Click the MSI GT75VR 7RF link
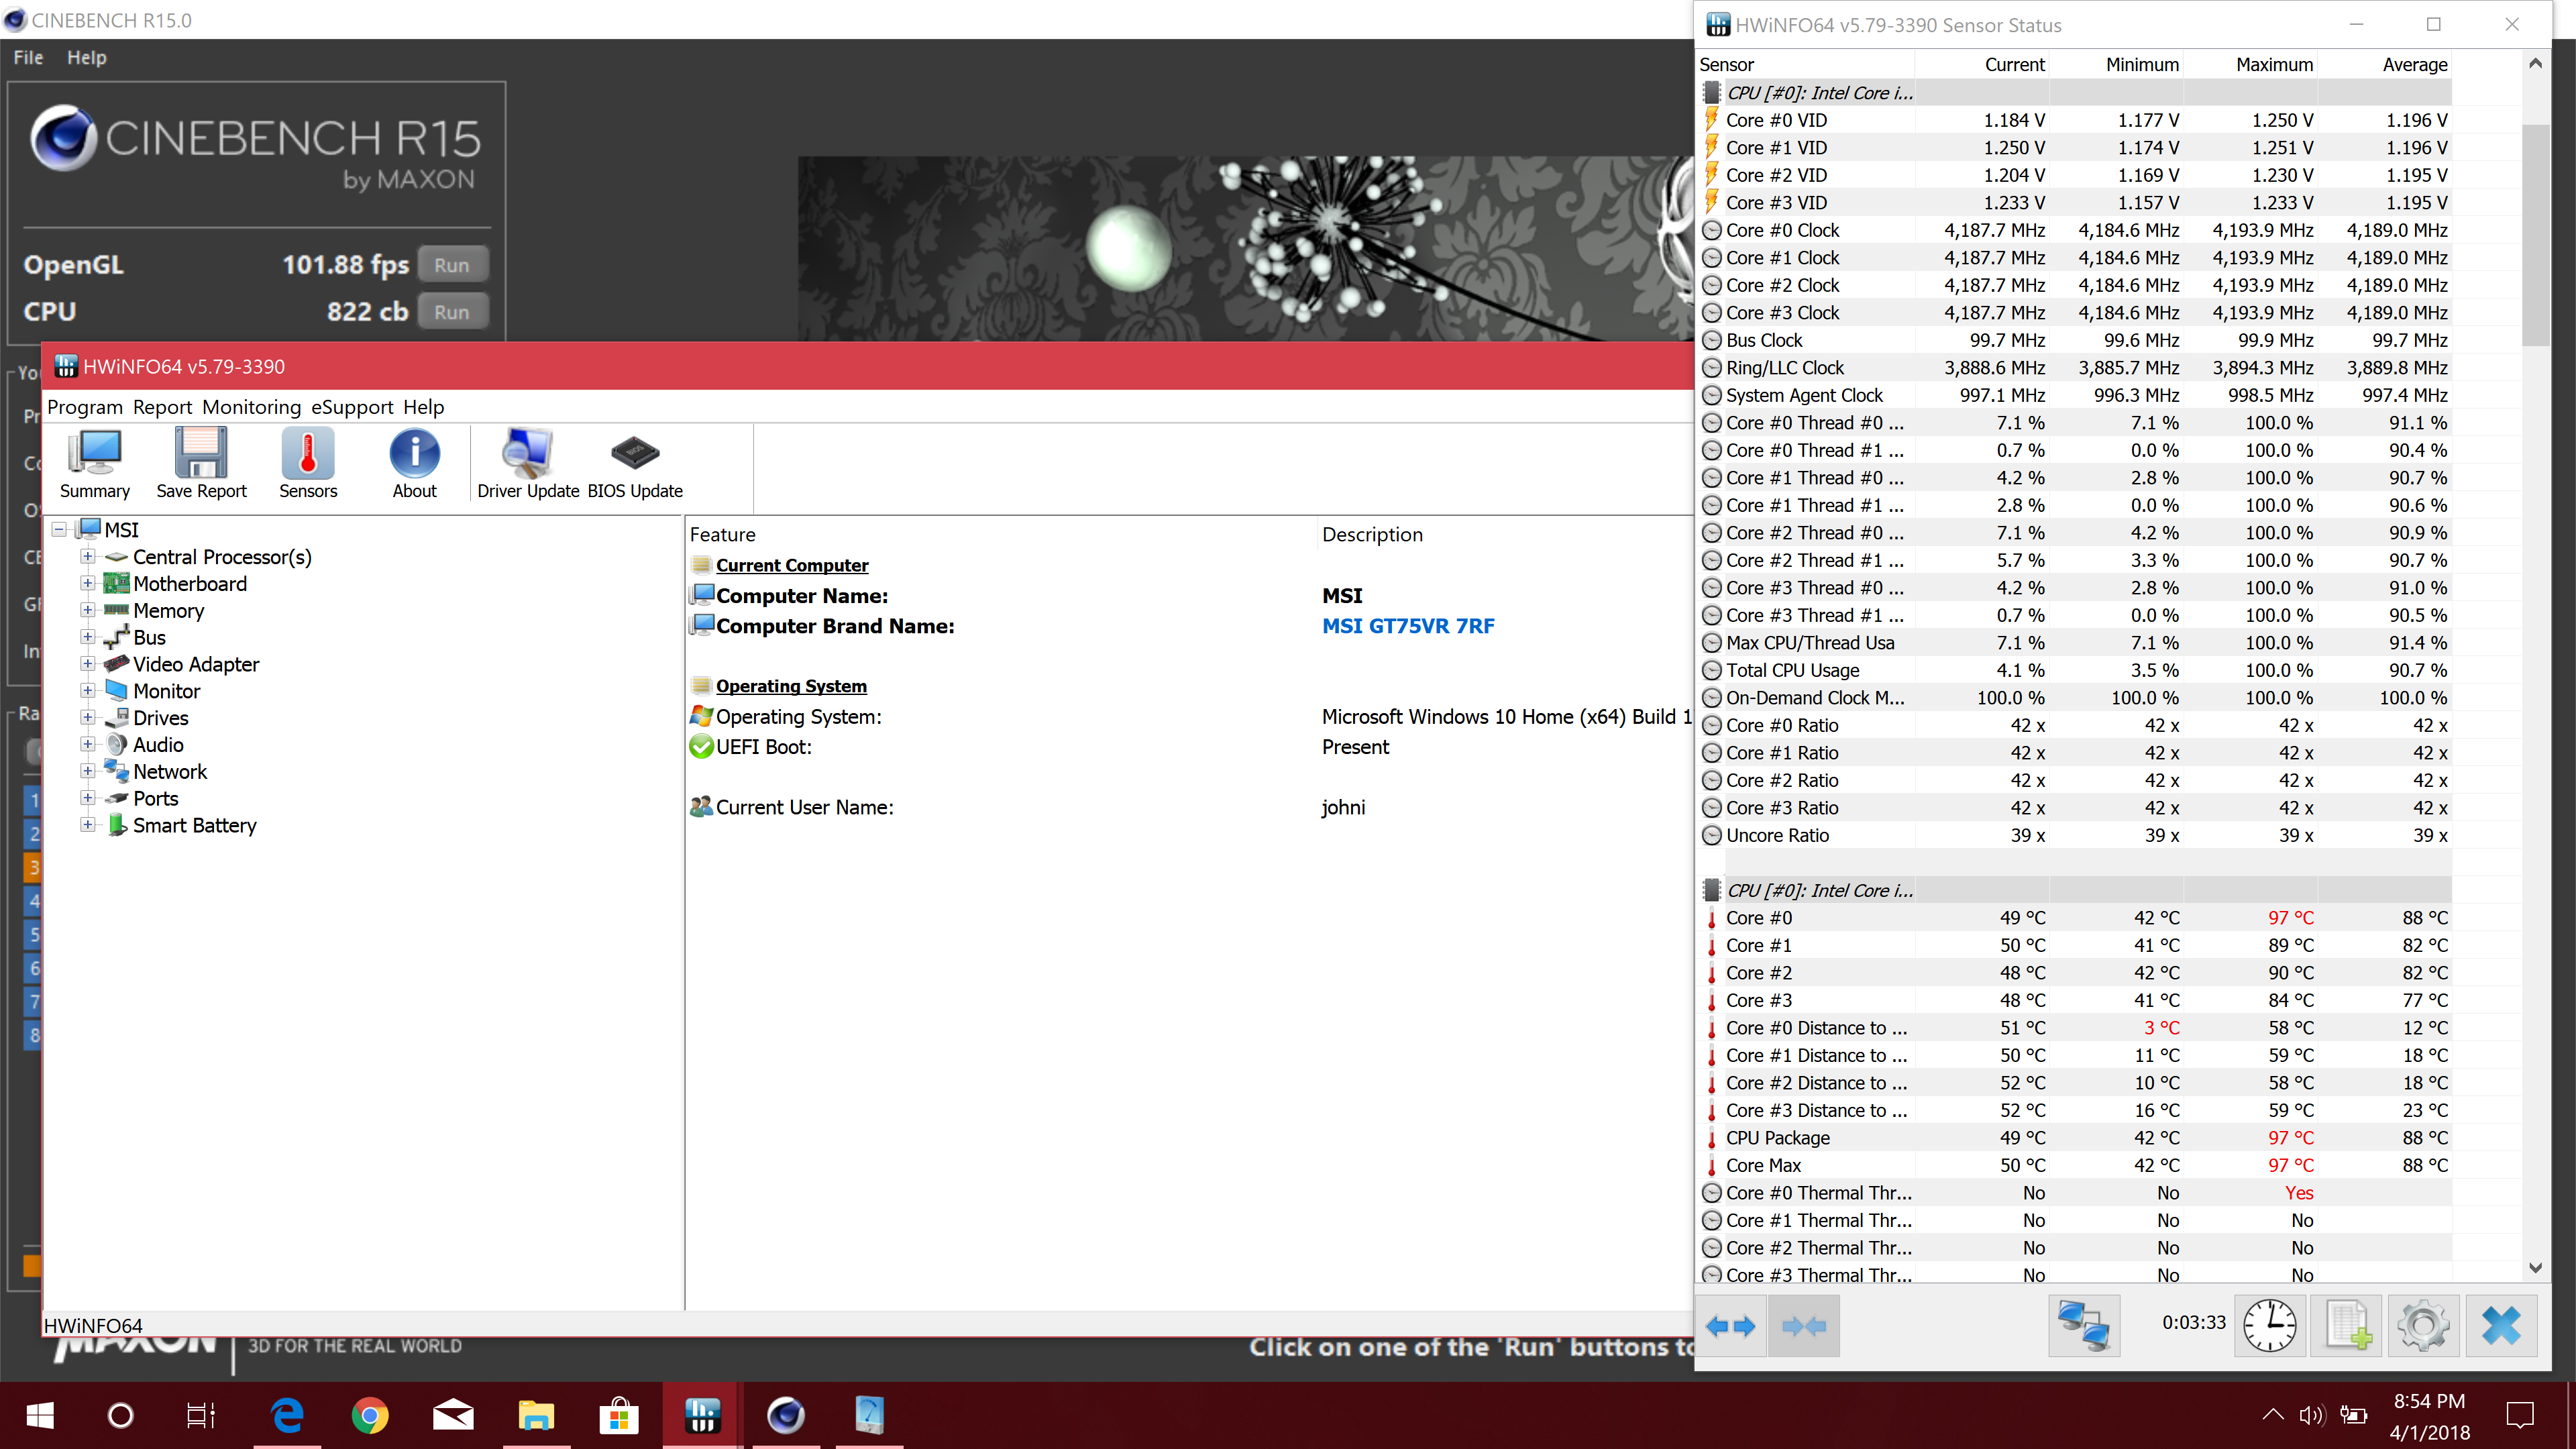This screenshot has height=1449, width=2576. (1408, 626)
